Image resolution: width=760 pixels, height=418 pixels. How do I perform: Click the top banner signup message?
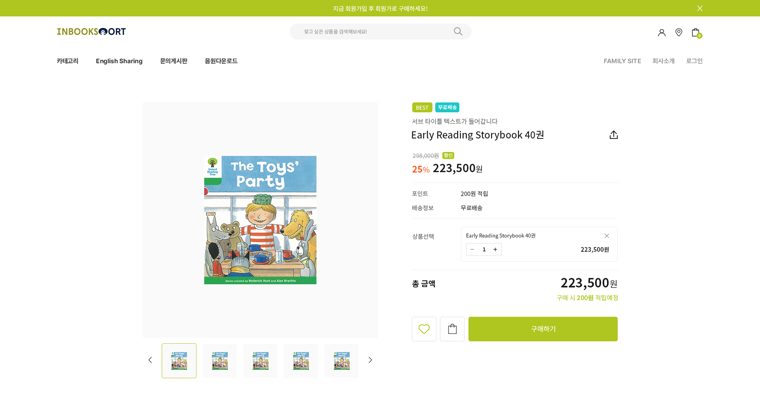click(x=380, y=8)
